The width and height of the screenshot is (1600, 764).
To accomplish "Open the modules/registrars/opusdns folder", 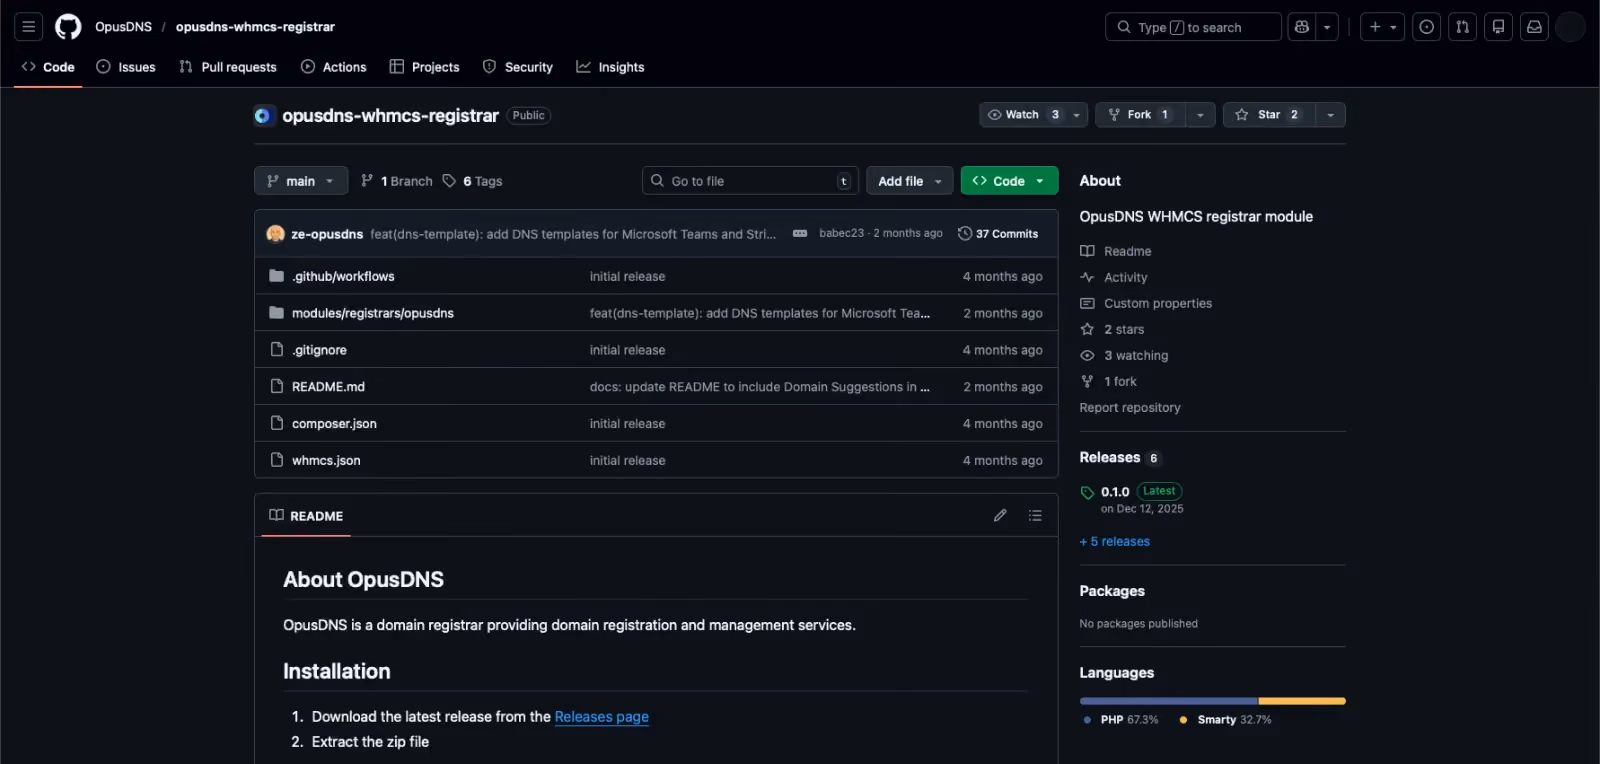I will [373, 314].
